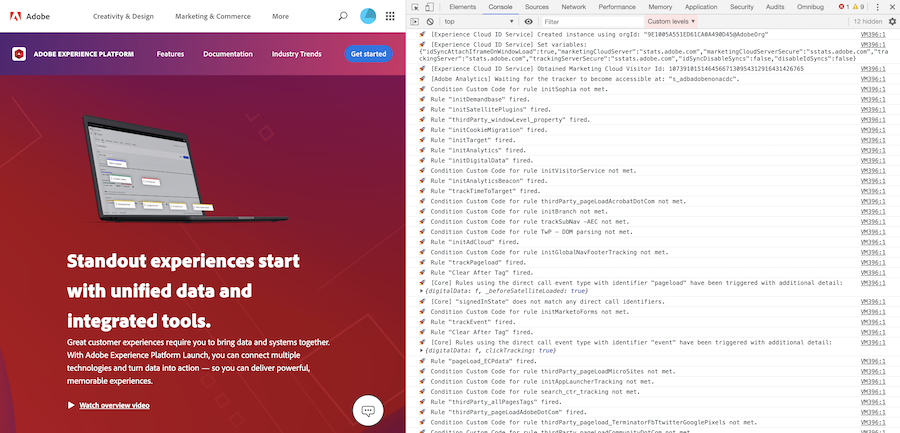Click the 12 hidden messages indicator
Viewport: 900px width, 433px height.
[x=867, y=21]
